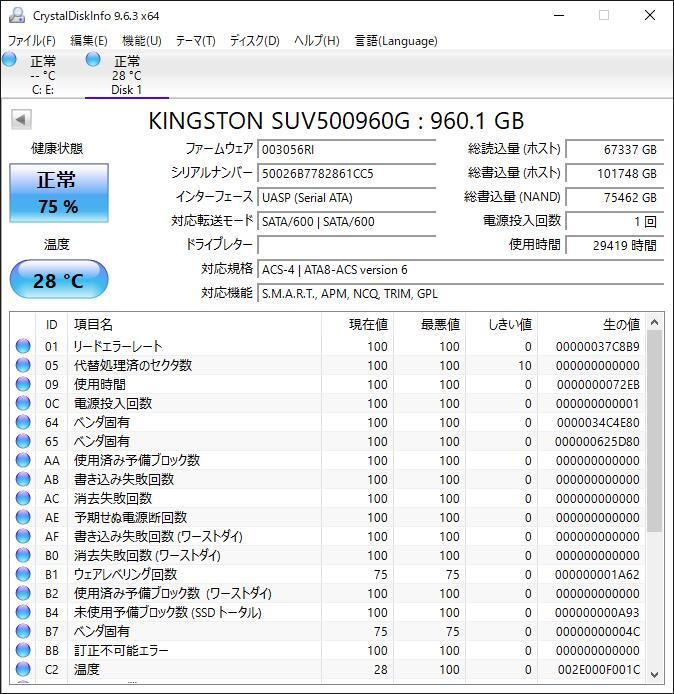Open the テーマ(T) menu
674x694 pixels.
[196, 41]
